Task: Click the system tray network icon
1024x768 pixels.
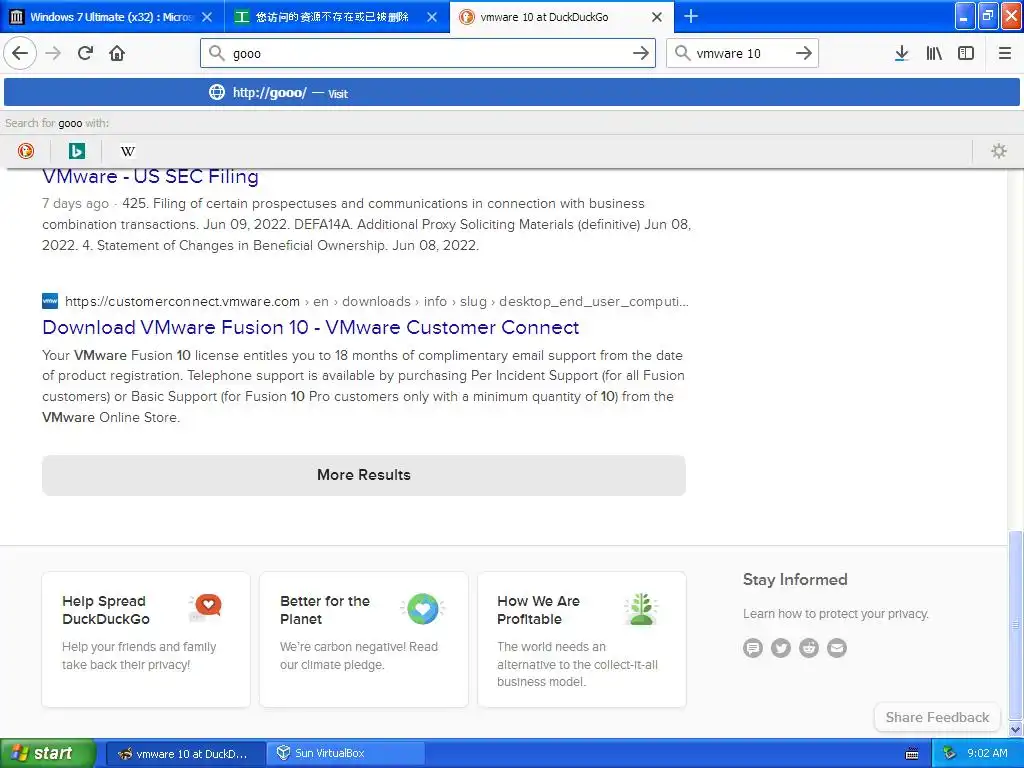Action: pyautogui.click(x=949, y=753)
